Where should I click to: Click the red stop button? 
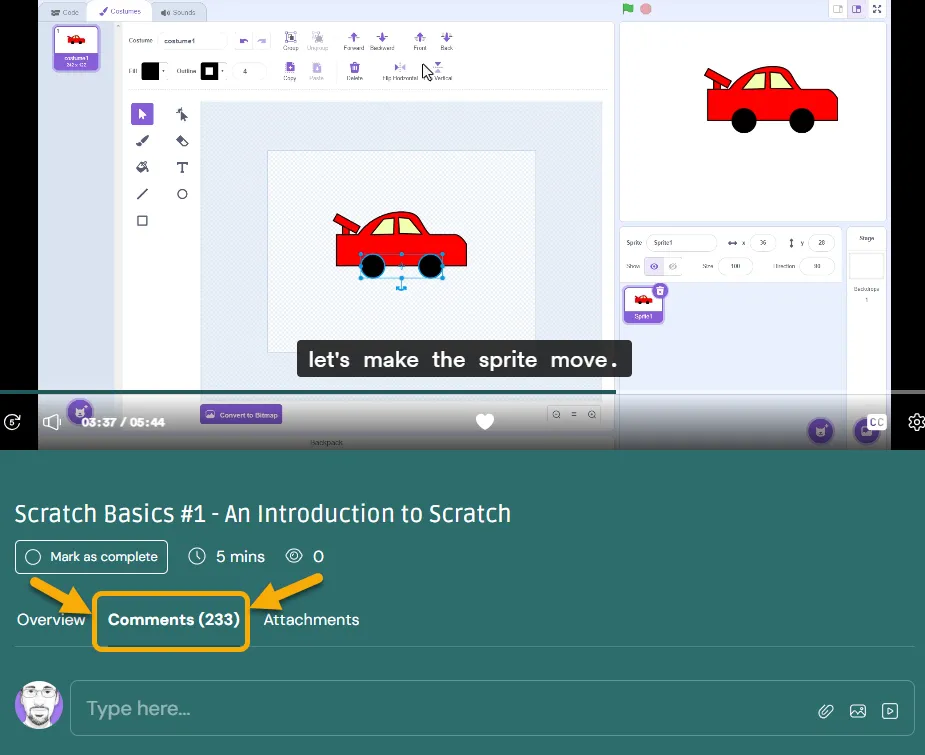646,9
